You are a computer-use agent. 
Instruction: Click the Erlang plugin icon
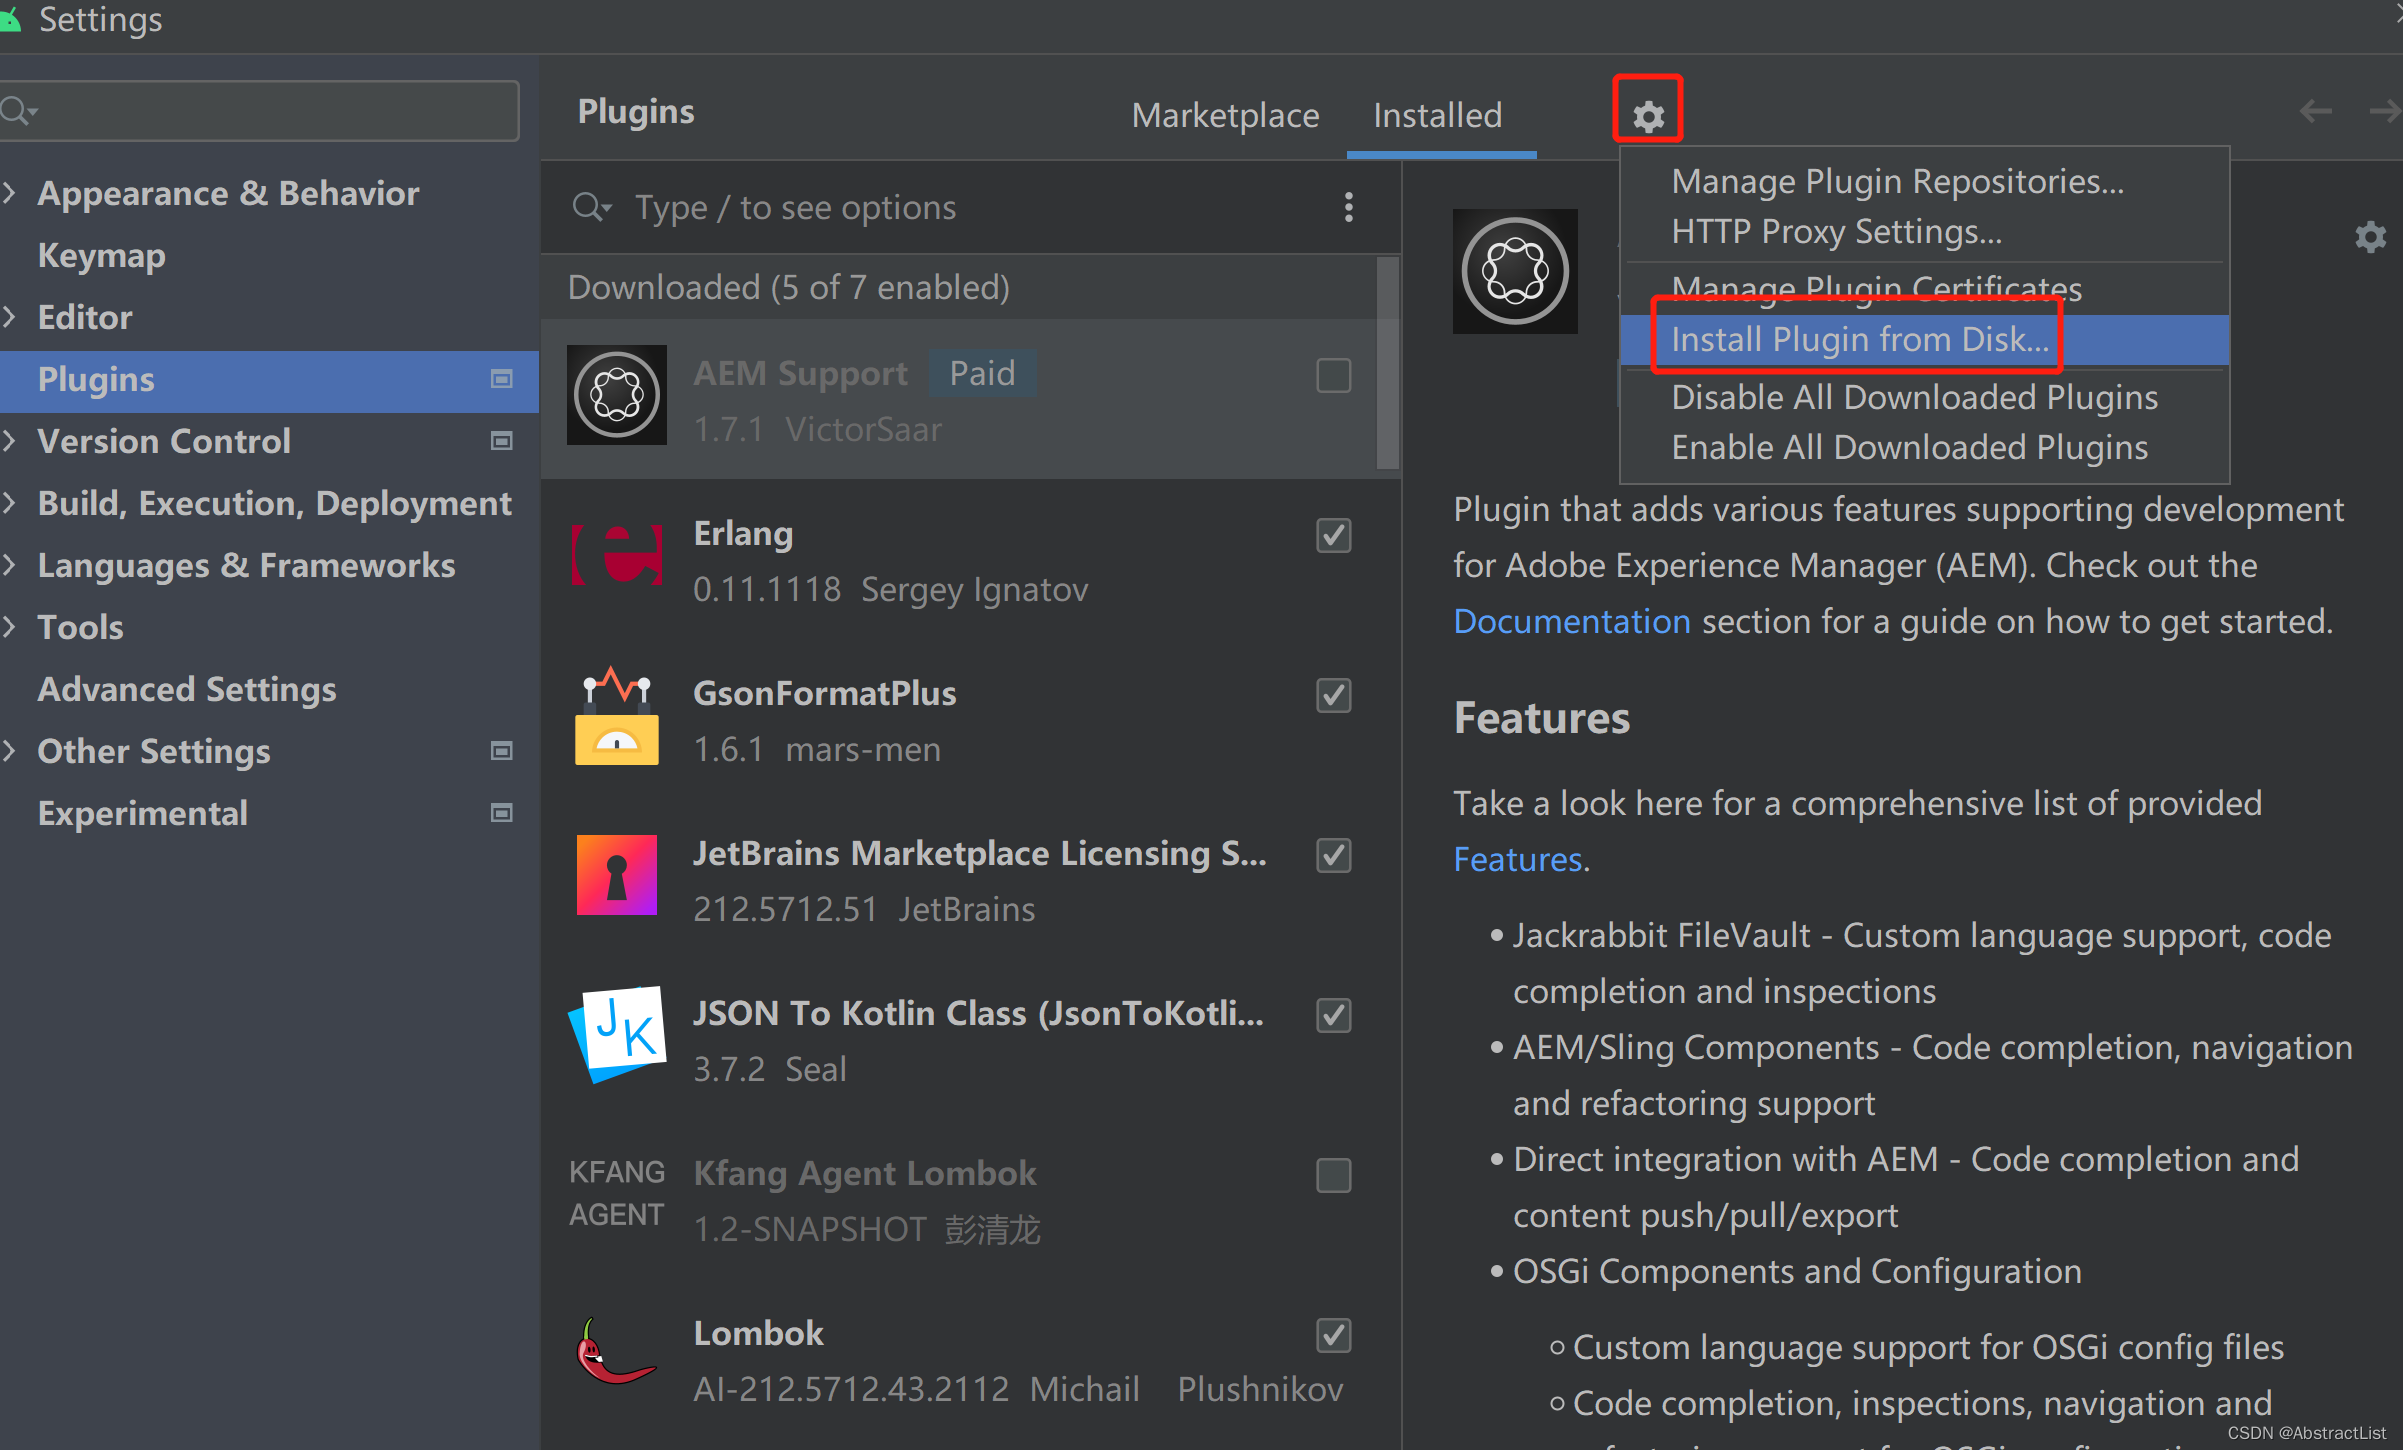pos(617,554)
